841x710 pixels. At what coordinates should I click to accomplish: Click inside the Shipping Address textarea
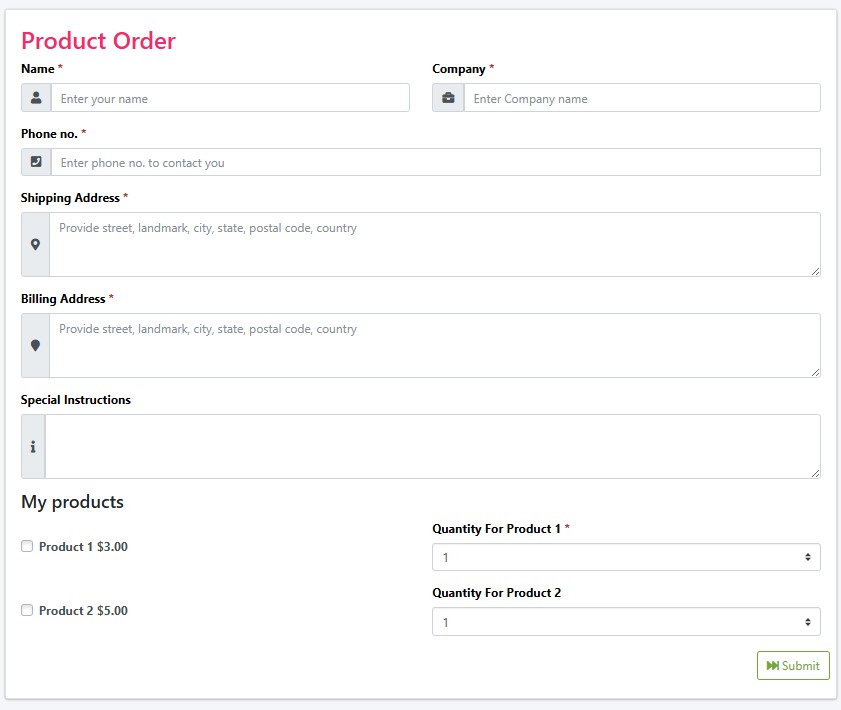[435, 245]
